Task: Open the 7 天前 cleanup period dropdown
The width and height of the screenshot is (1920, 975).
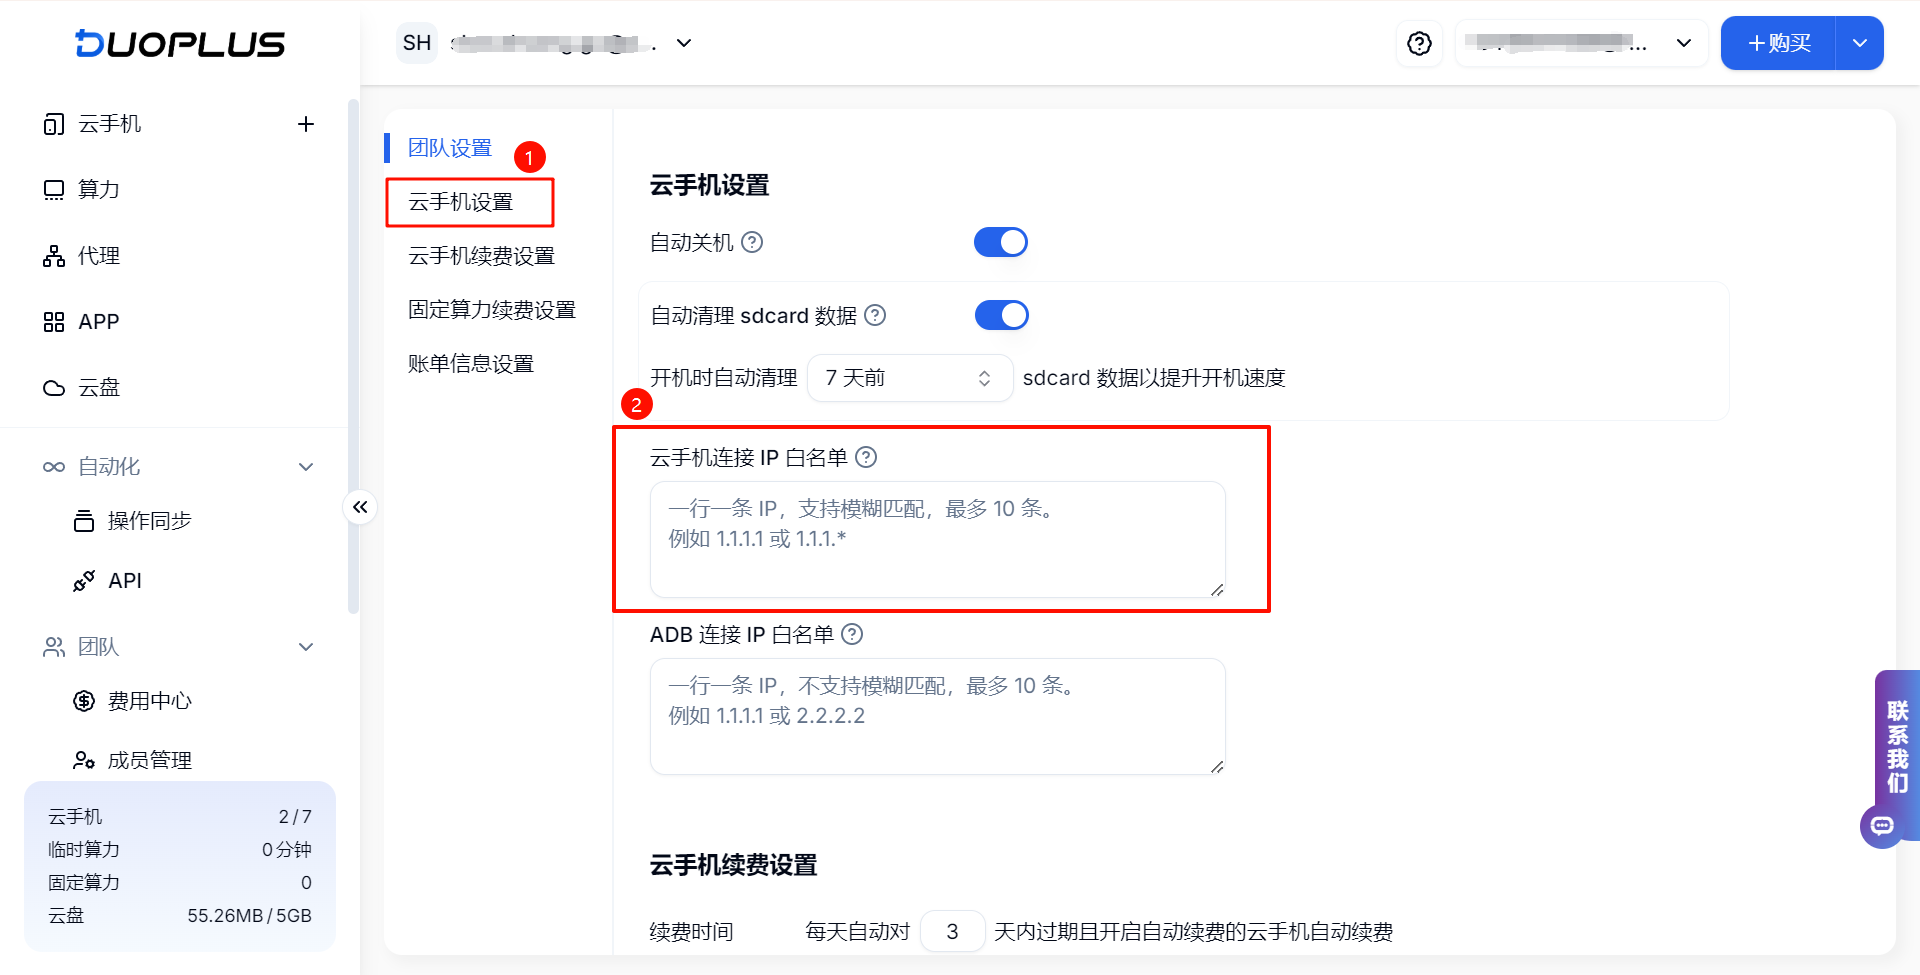Action: [910, 378]
